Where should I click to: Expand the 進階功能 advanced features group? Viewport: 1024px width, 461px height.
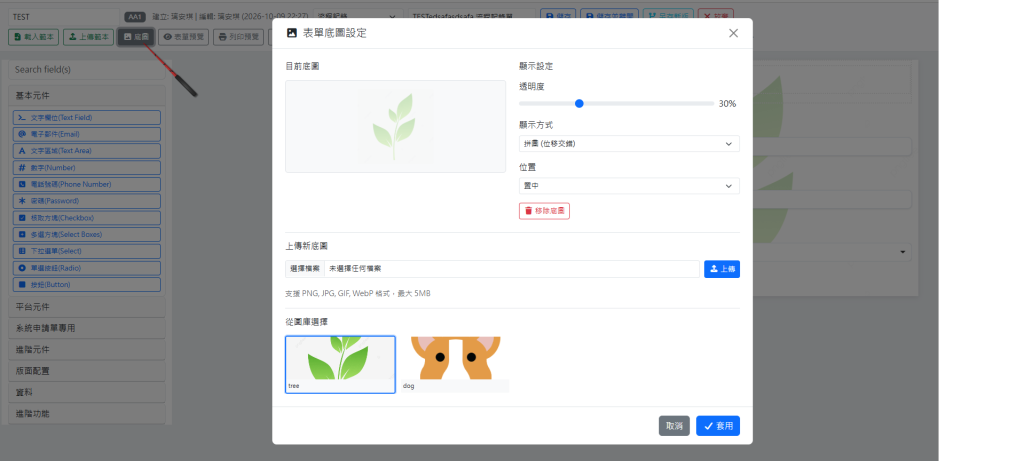pyautogui.click(x=87, y=413)
